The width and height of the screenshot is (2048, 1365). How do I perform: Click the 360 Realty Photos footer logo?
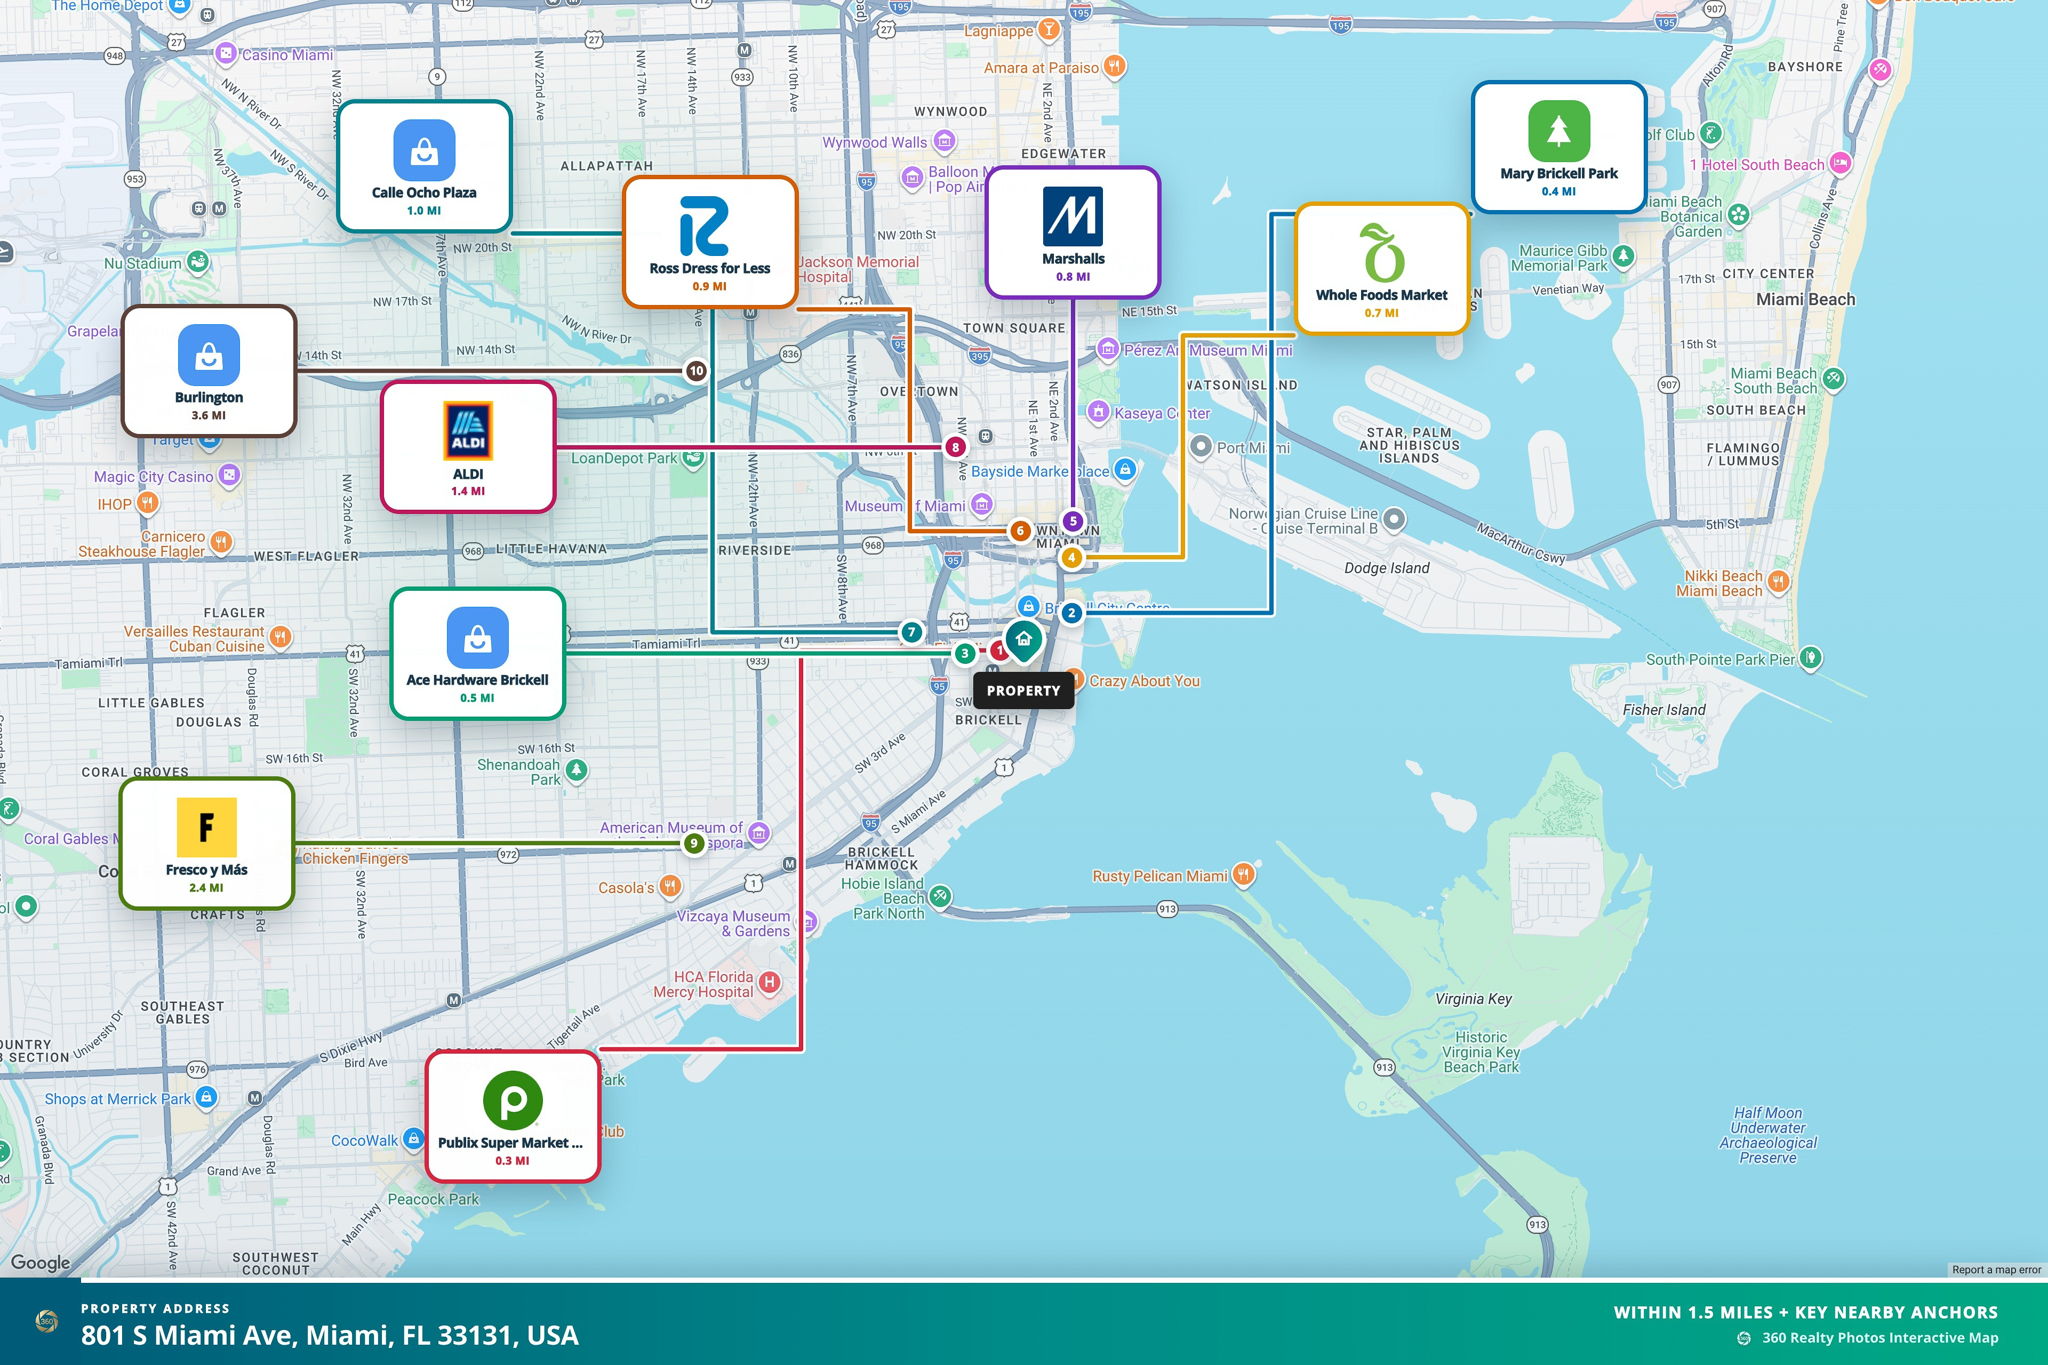pyautogui.click(x=46, y=1322)
